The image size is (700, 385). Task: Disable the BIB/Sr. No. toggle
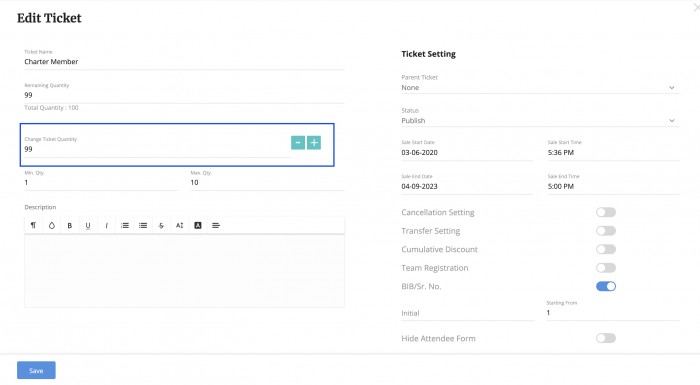point(606,286)
